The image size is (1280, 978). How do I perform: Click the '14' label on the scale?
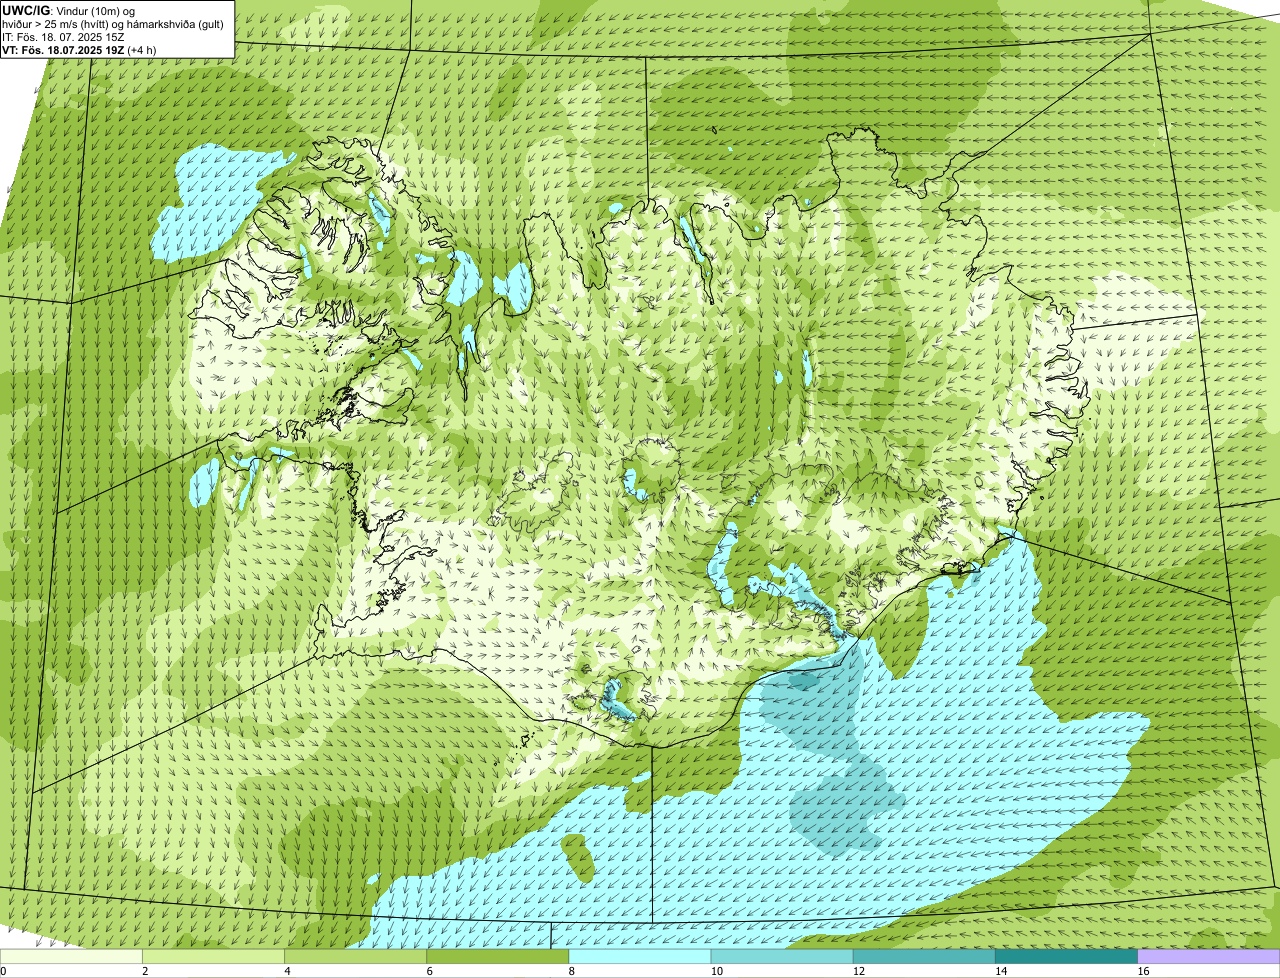(1000, 971)
